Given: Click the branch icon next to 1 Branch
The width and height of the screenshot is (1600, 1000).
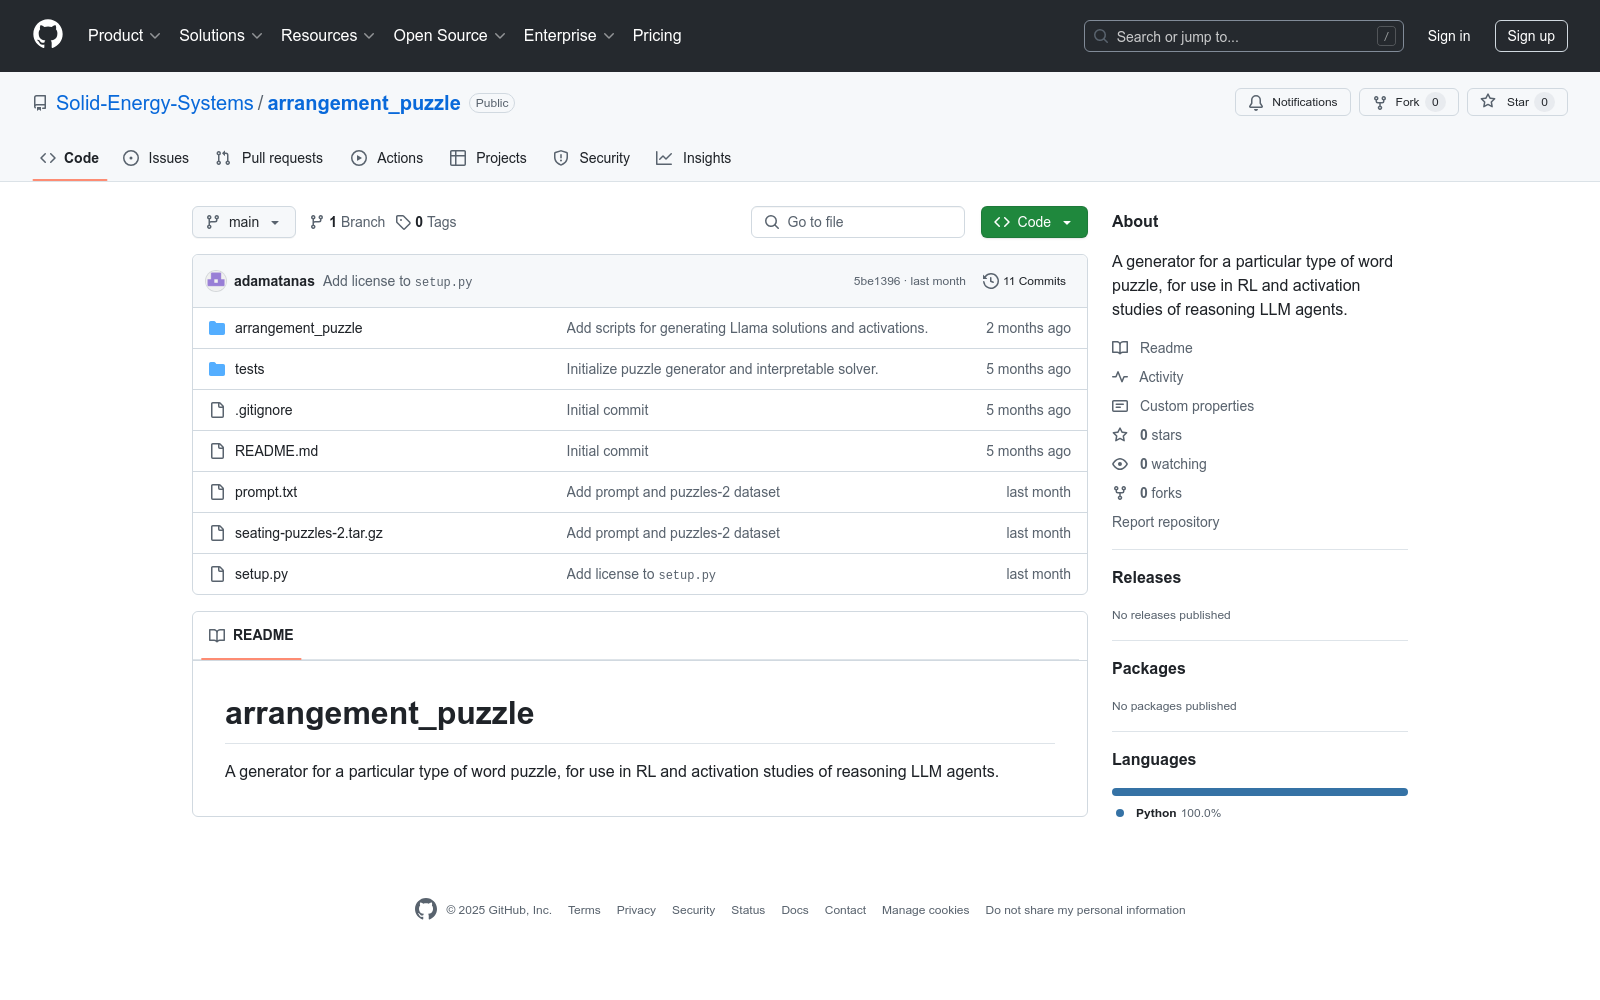Looking at the screenshot, I should point(317,222).
